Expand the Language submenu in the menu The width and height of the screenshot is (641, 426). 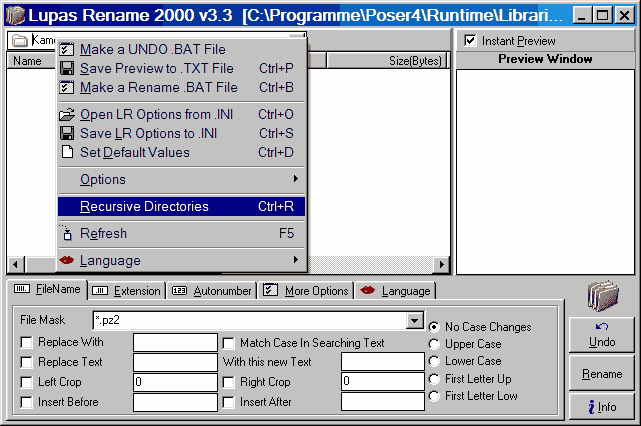(x=182, y=260)
